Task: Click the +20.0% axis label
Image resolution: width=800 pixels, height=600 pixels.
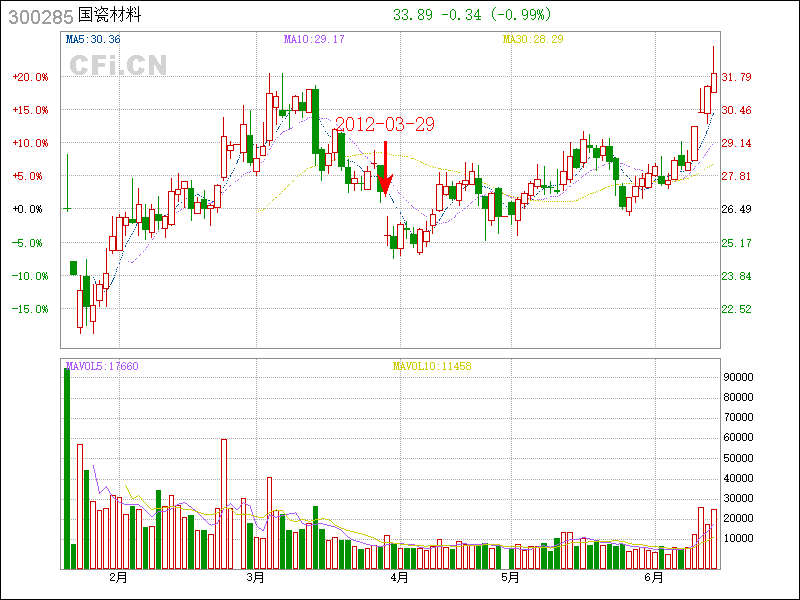Action: (x=30, y=77)
